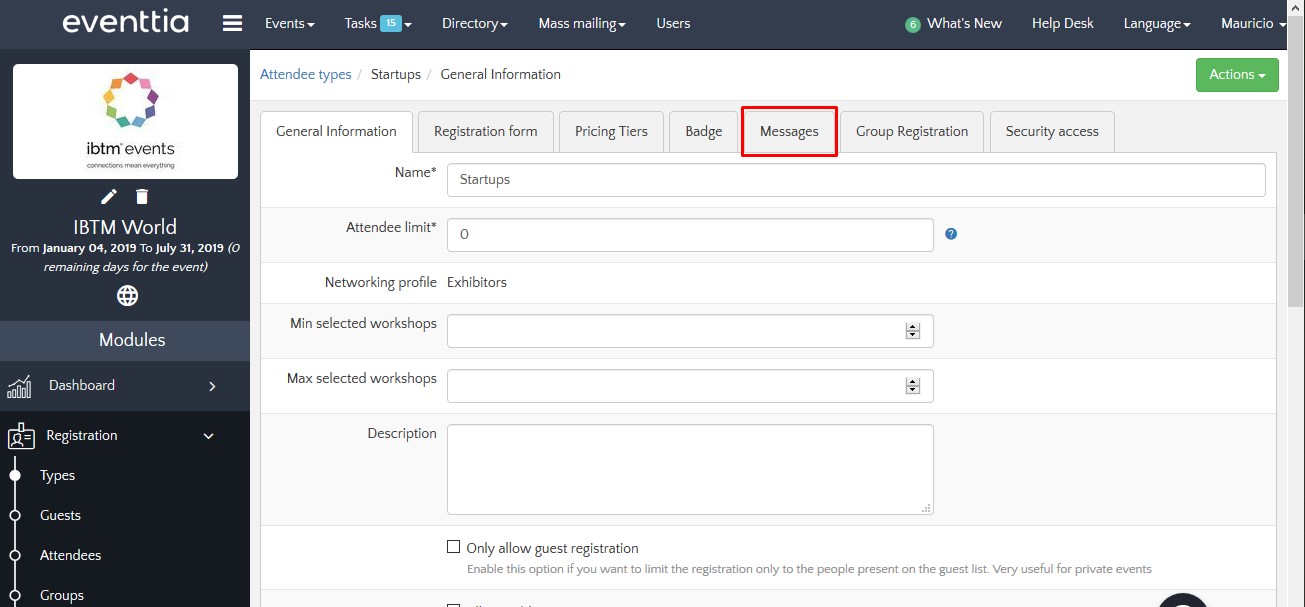Select Attendees in the sidebar
Viewport: 1305px width, 607px height.
pyautogui.click(x=70, y=555)
